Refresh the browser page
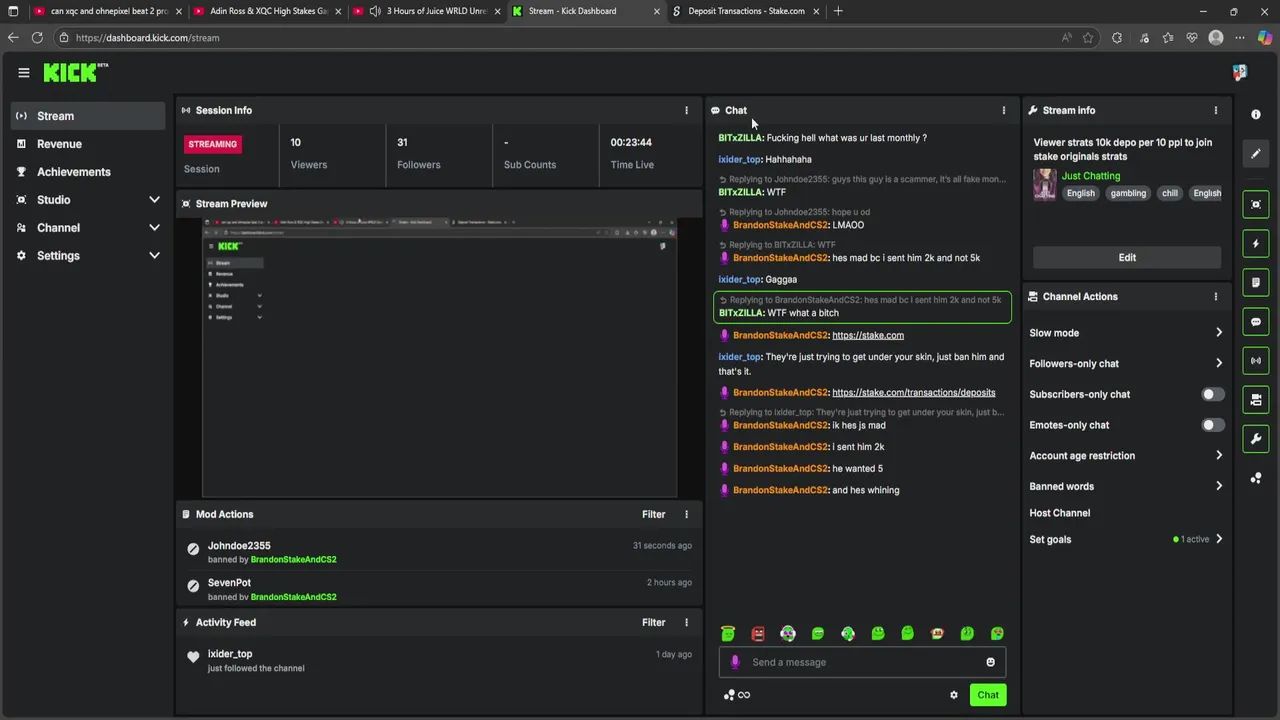 pyautogui.click(x=37, y=38)
